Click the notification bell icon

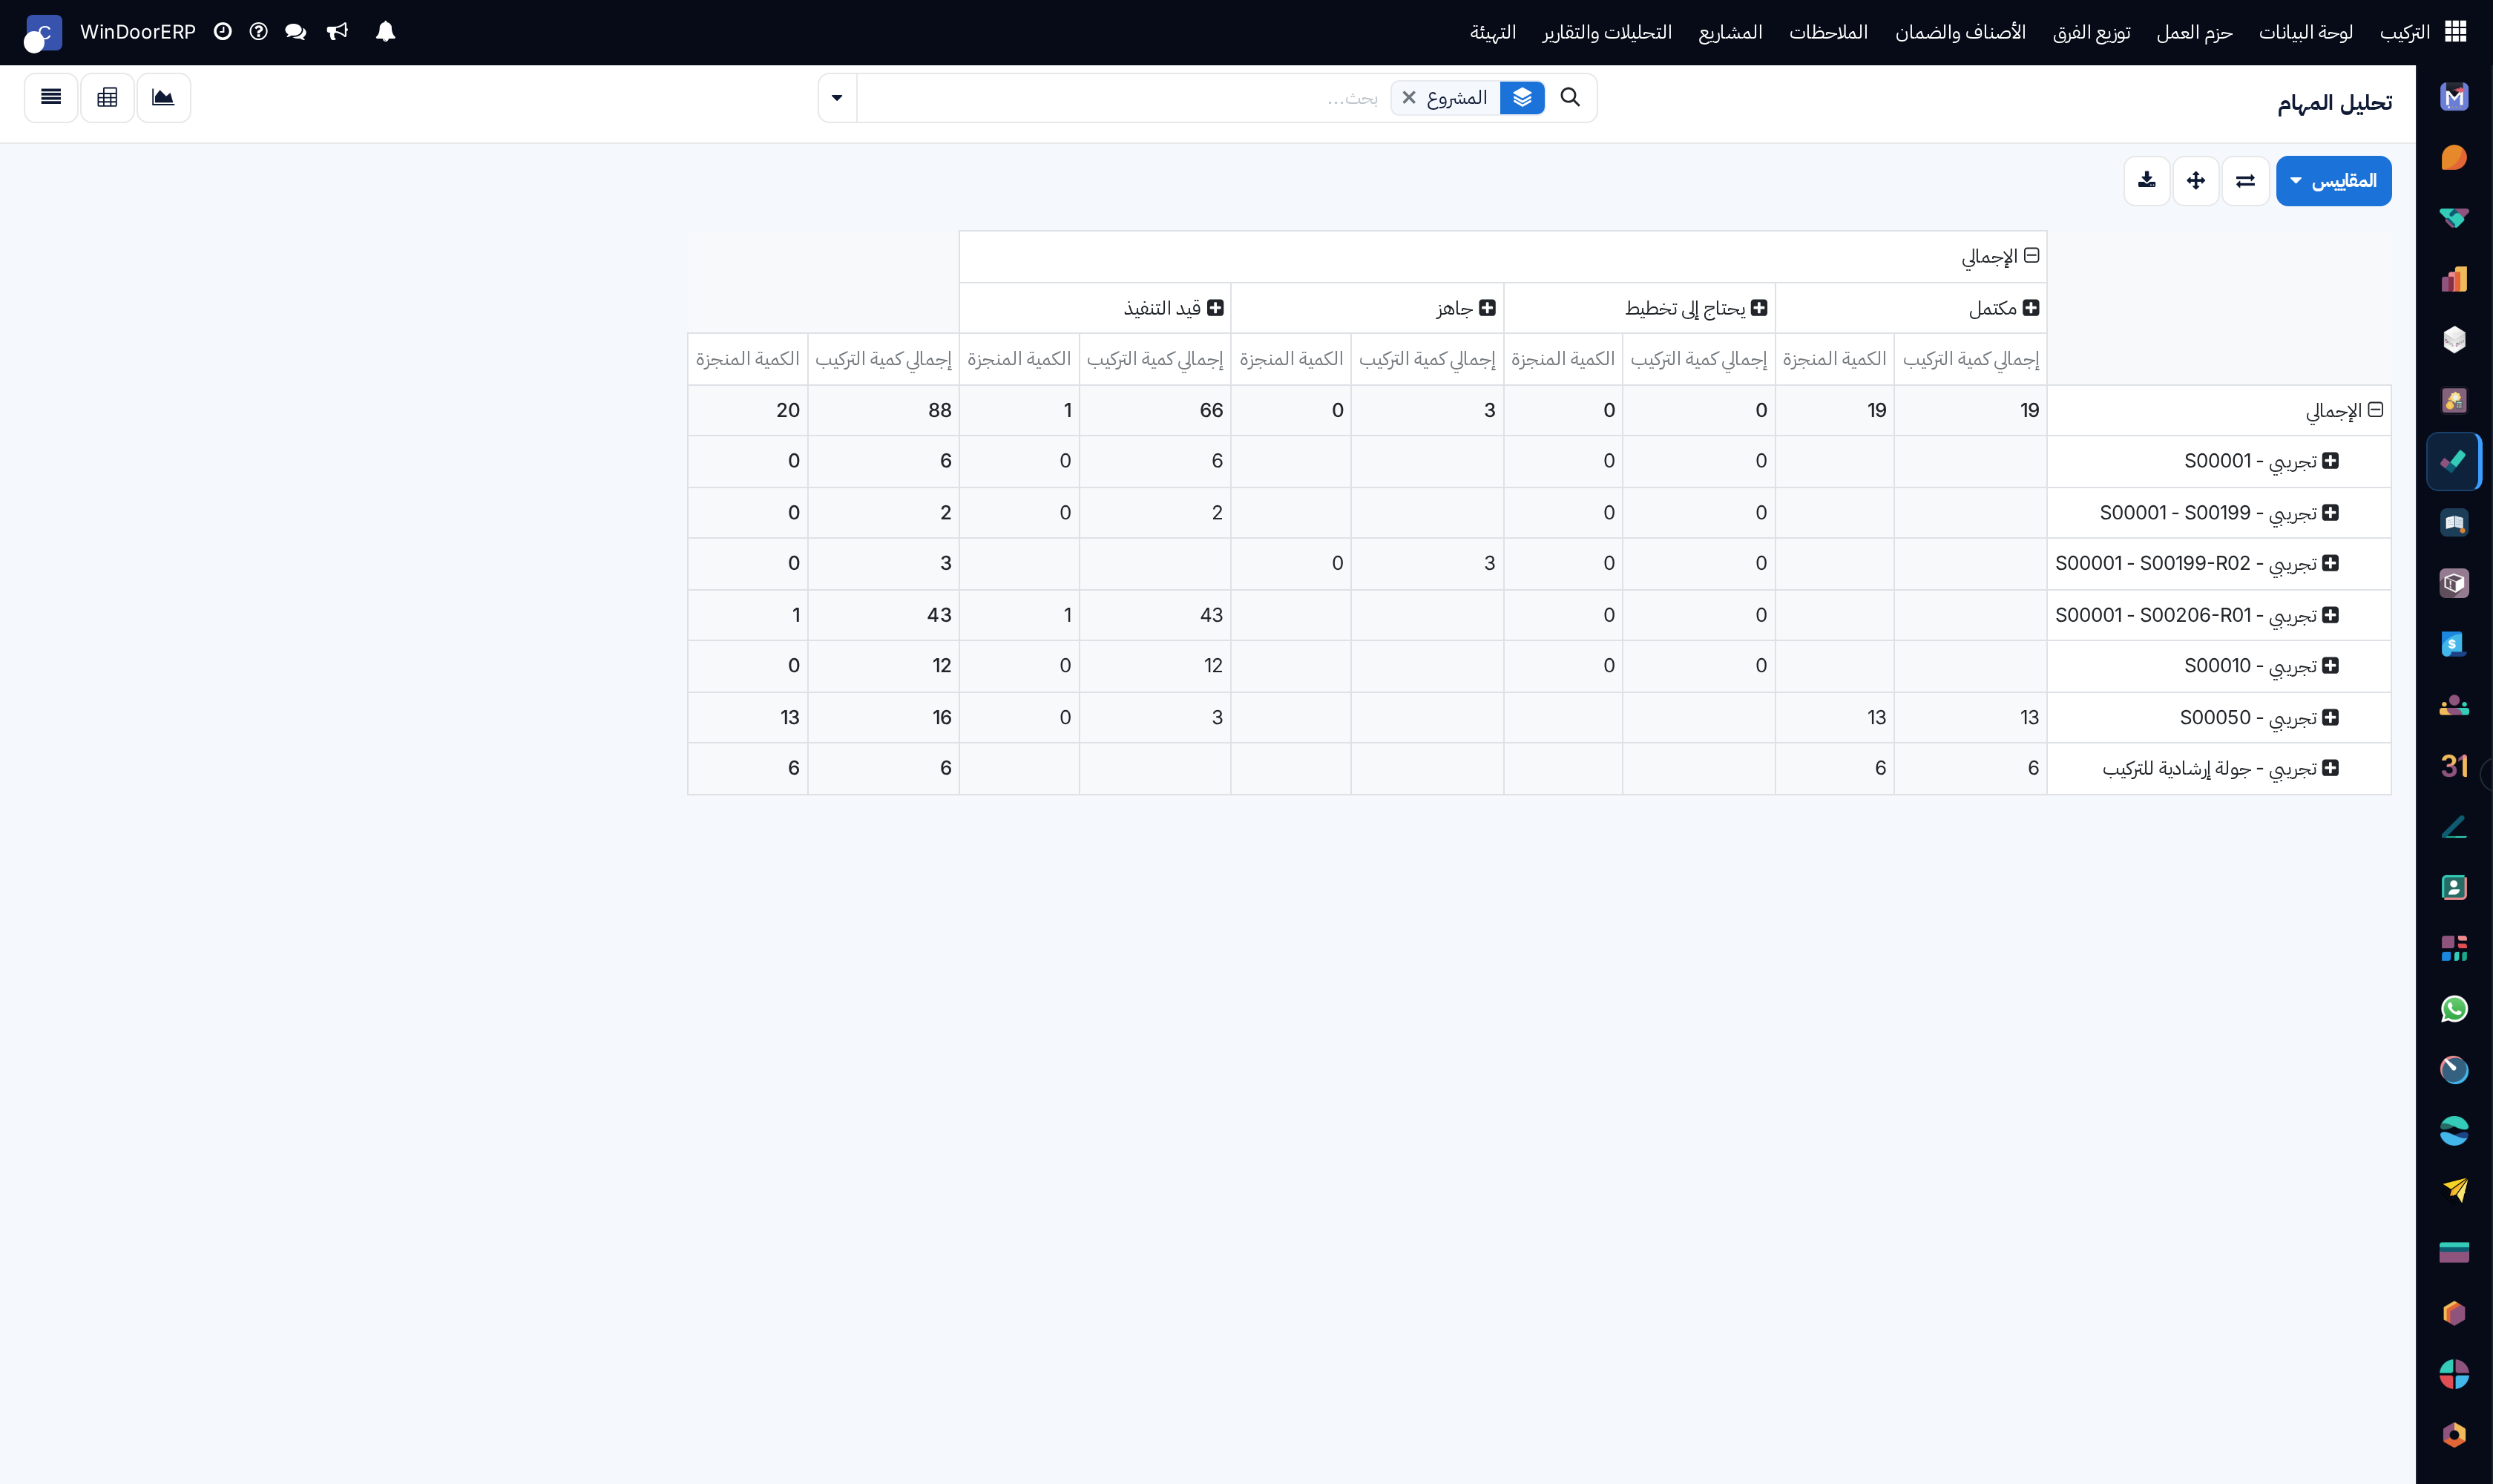pos(385,32)
